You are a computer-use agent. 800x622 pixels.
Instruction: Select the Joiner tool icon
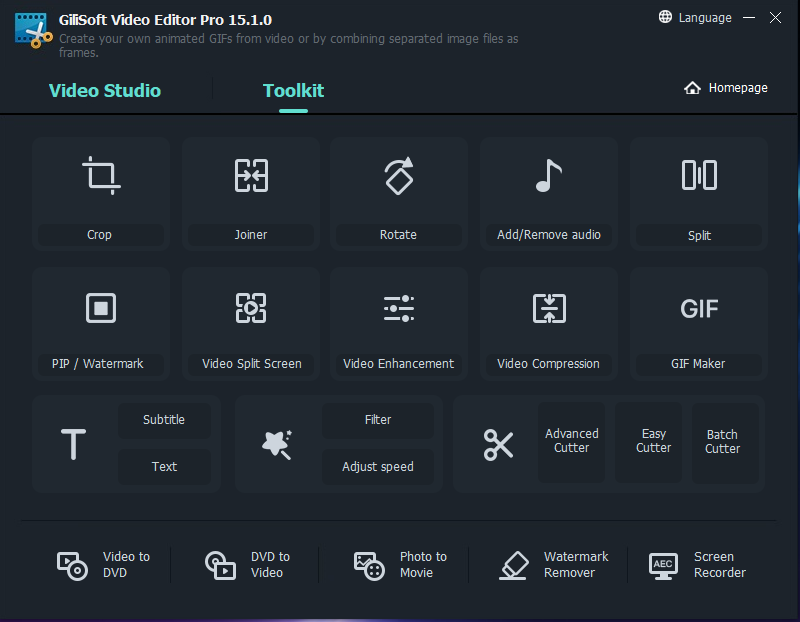click(x=251, y=176)
